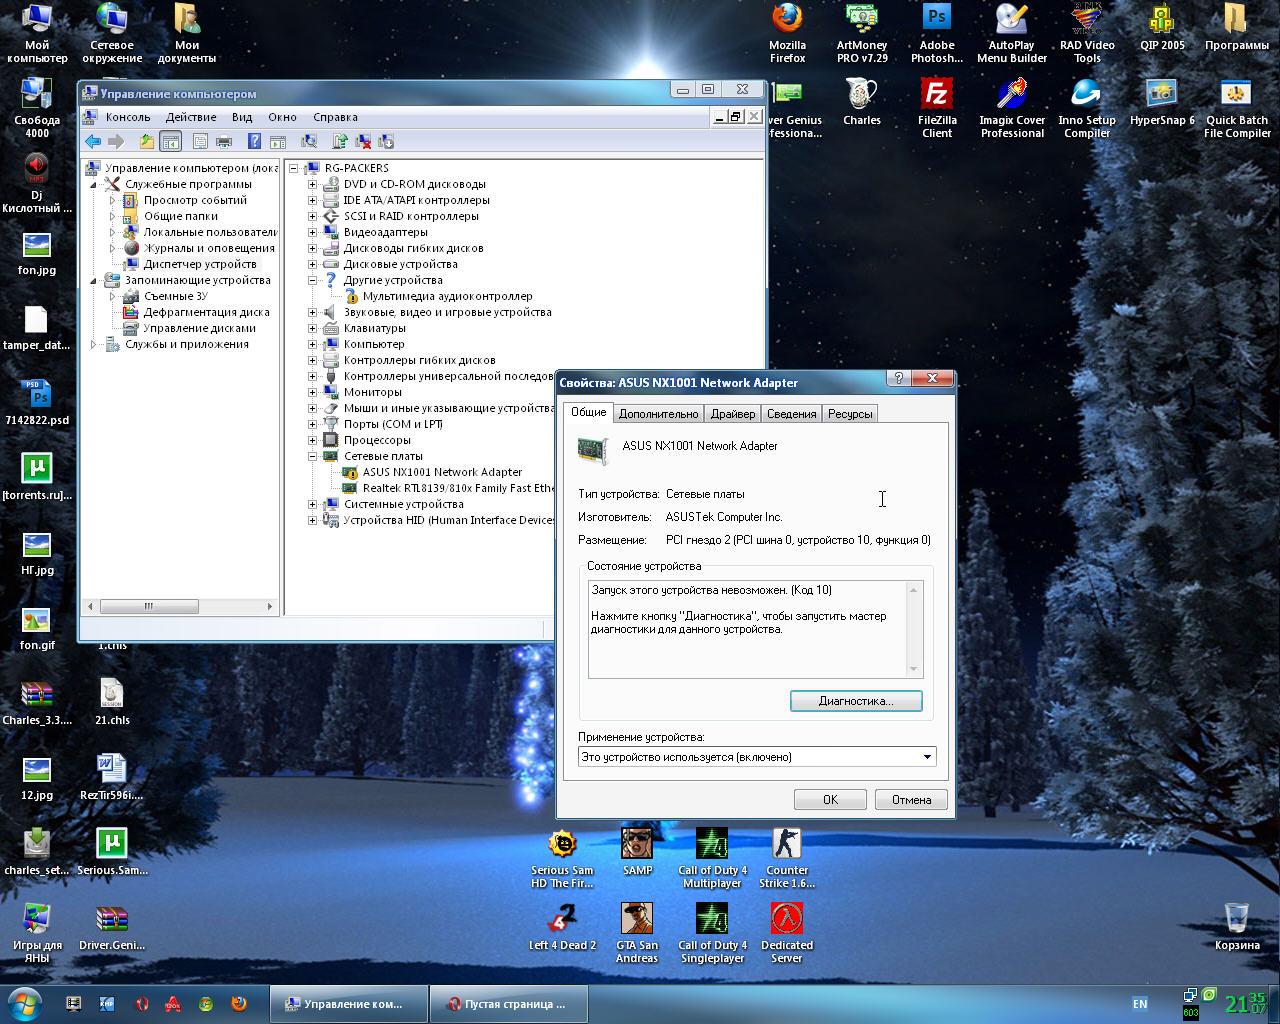Collapse the Другие устройства node

pos(312,280)
